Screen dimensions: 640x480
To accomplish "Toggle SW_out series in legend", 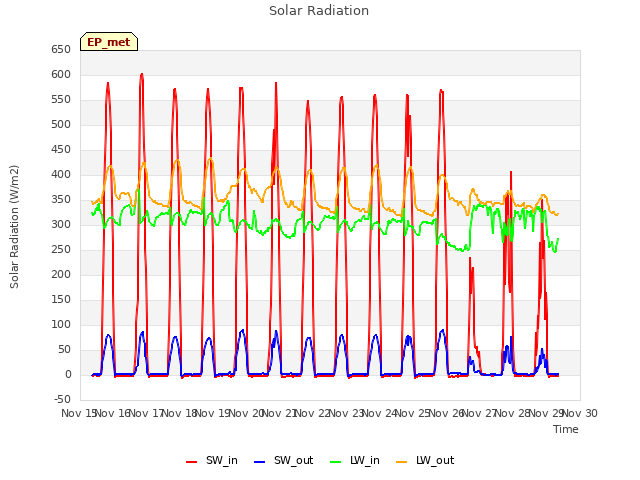I will (x=283, y=460).
